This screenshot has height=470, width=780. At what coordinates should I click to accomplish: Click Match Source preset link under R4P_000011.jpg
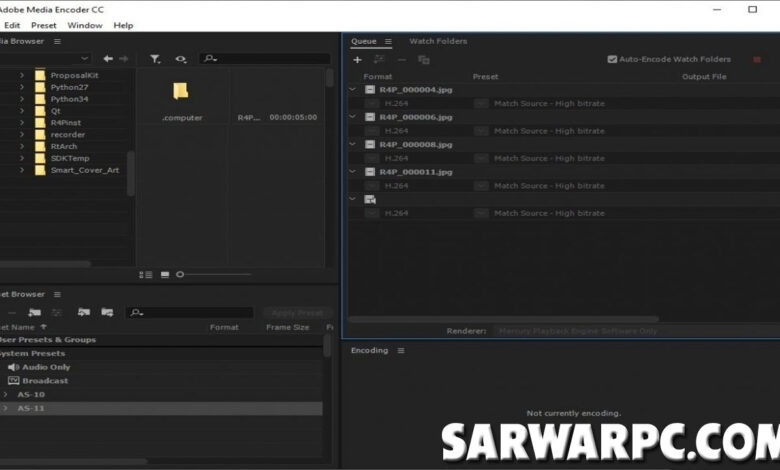coord(549,186)
